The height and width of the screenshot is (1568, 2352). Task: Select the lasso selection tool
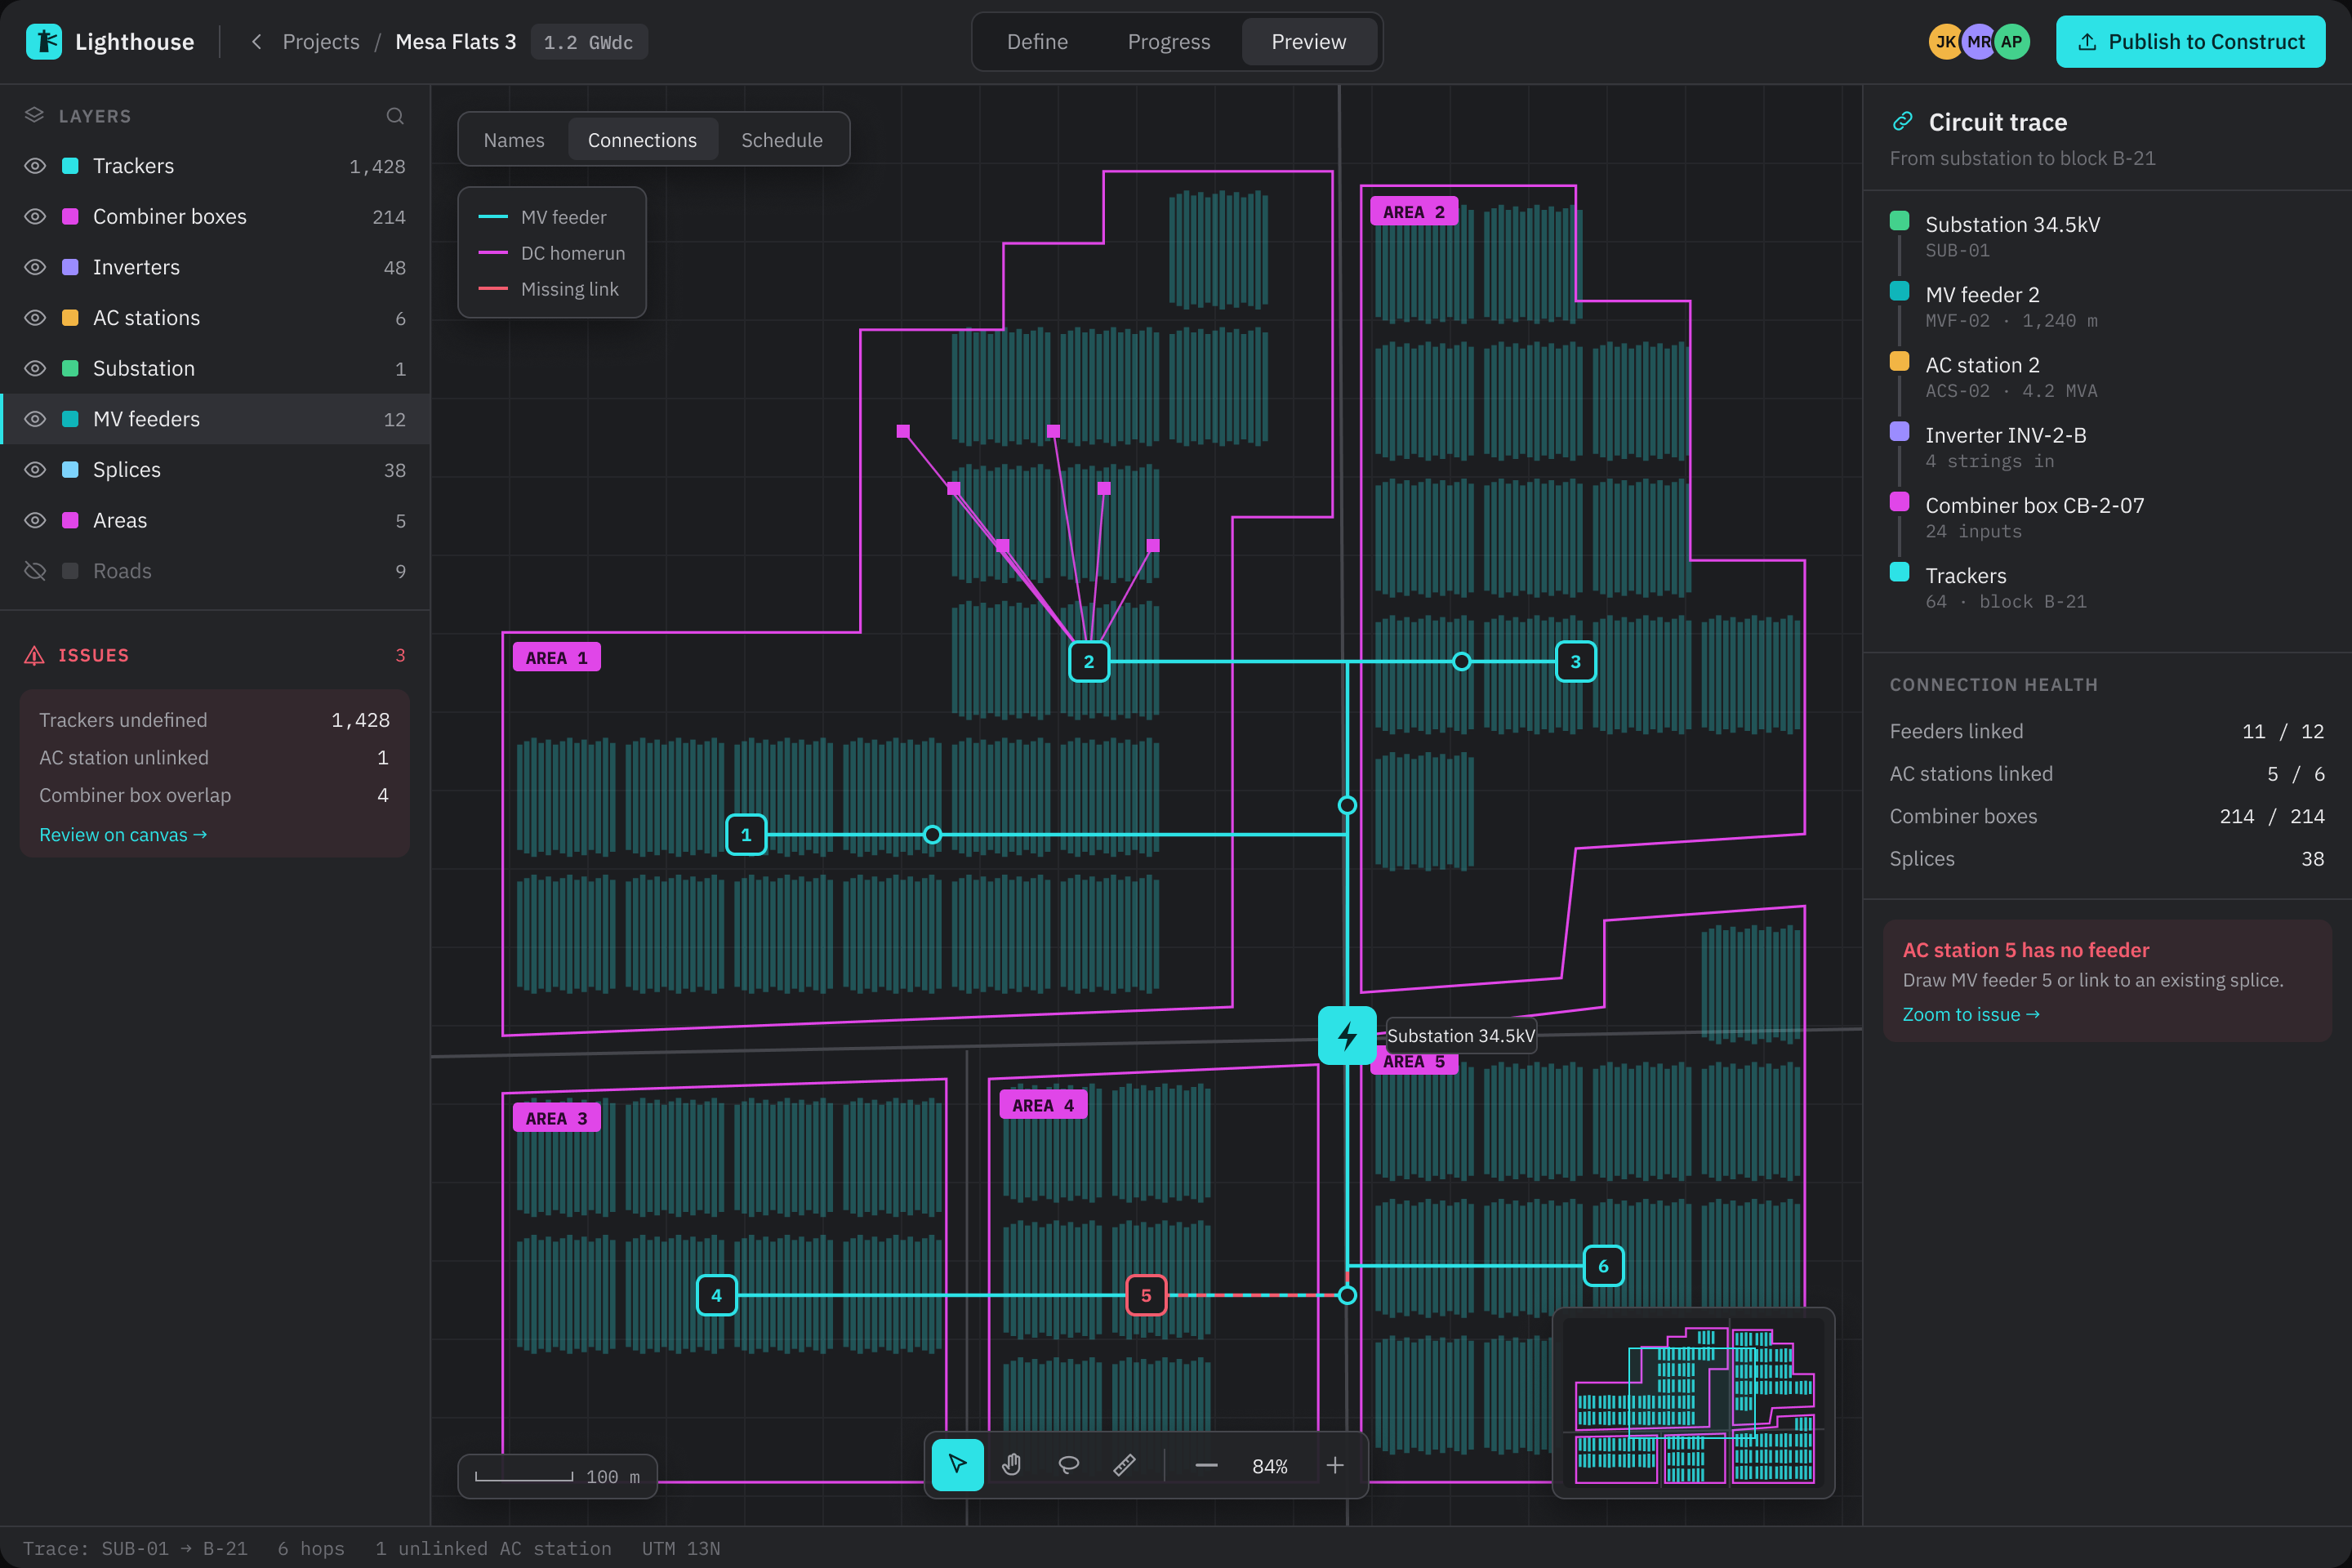click(1068, 1465)
